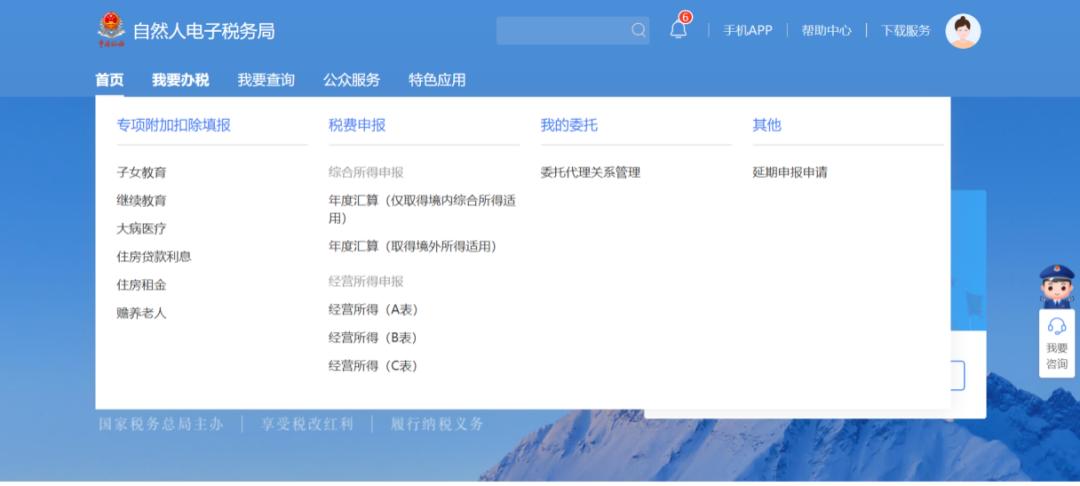Open the 我要办税 menu
Screen dimensions: 1080x486
click(x=180, y=80)
